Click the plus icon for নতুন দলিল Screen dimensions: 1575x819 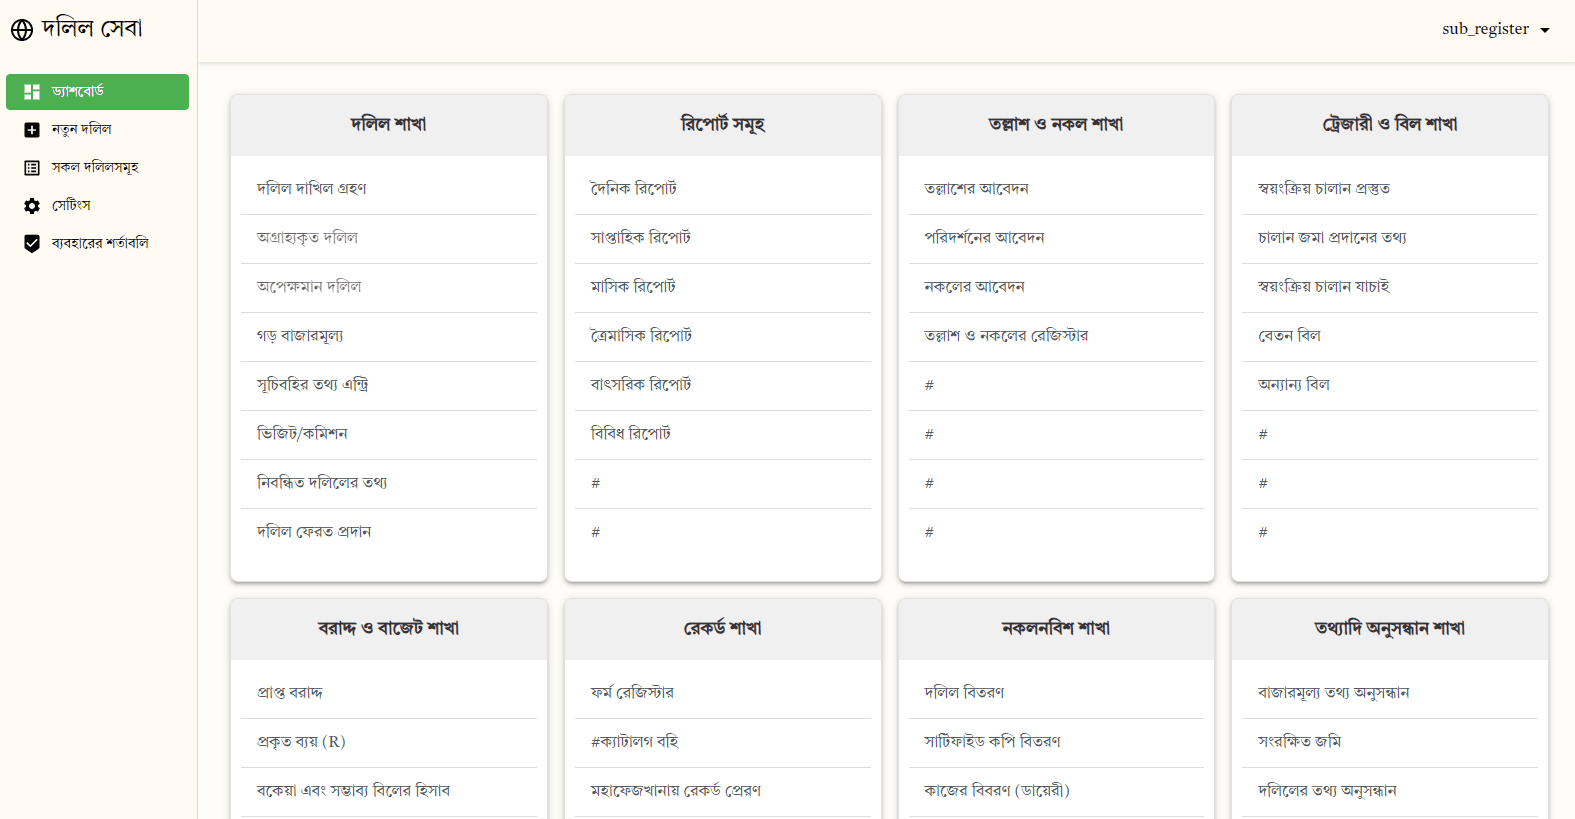pos(32,130)
